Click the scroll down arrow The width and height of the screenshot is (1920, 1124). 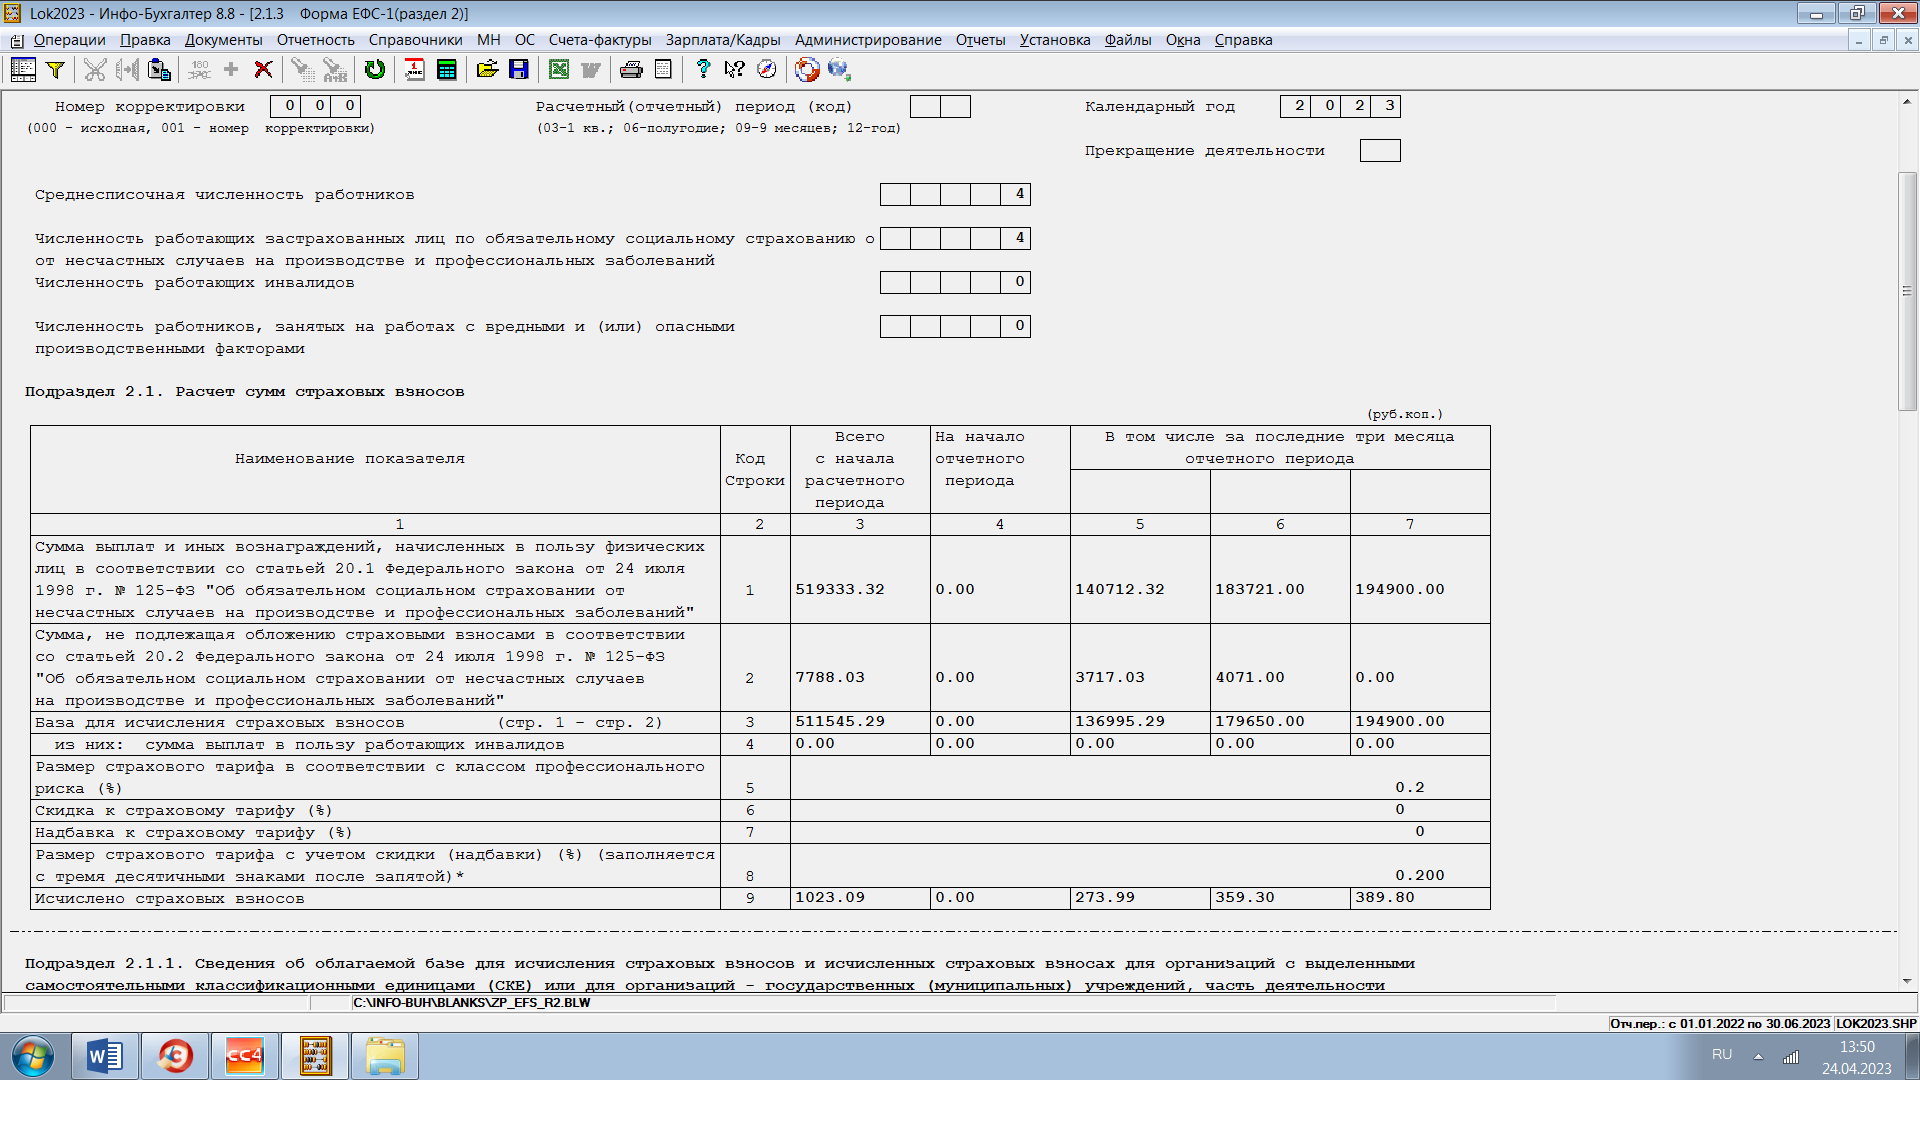(x=1907, y=982)
